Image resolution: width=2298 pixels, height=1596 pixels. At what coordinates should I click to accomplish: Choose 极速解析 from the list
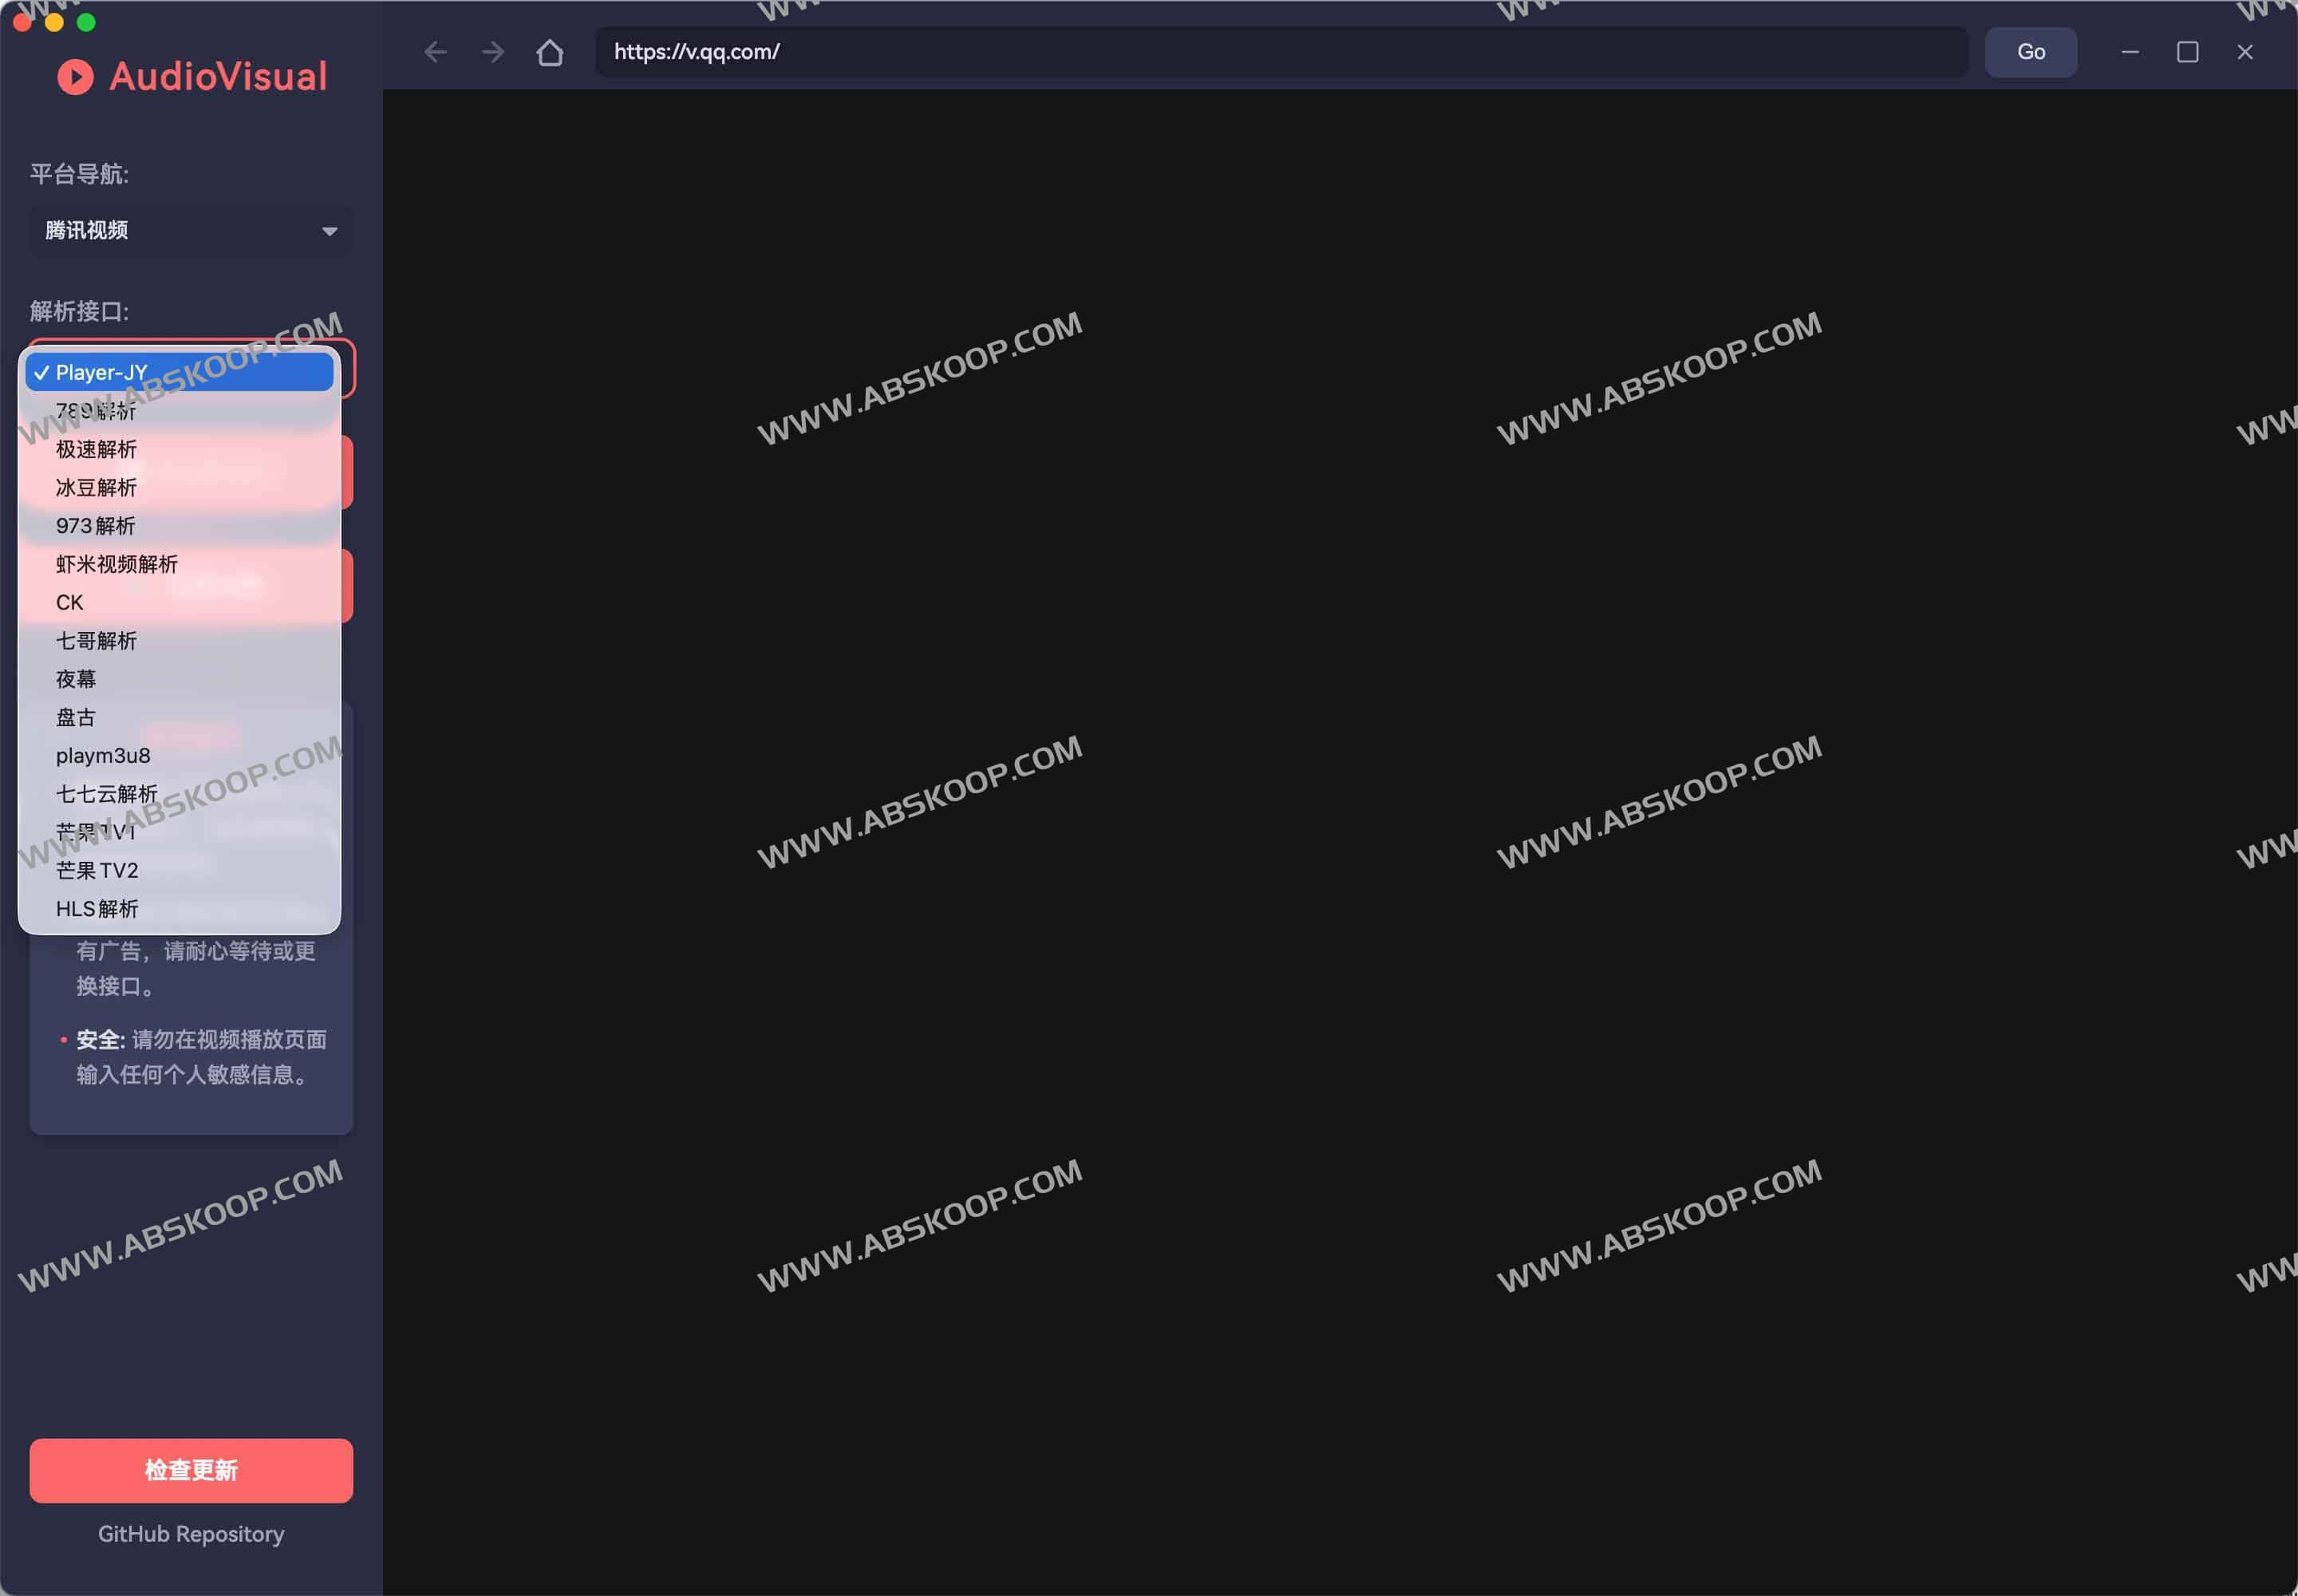[x=96, y=449]
